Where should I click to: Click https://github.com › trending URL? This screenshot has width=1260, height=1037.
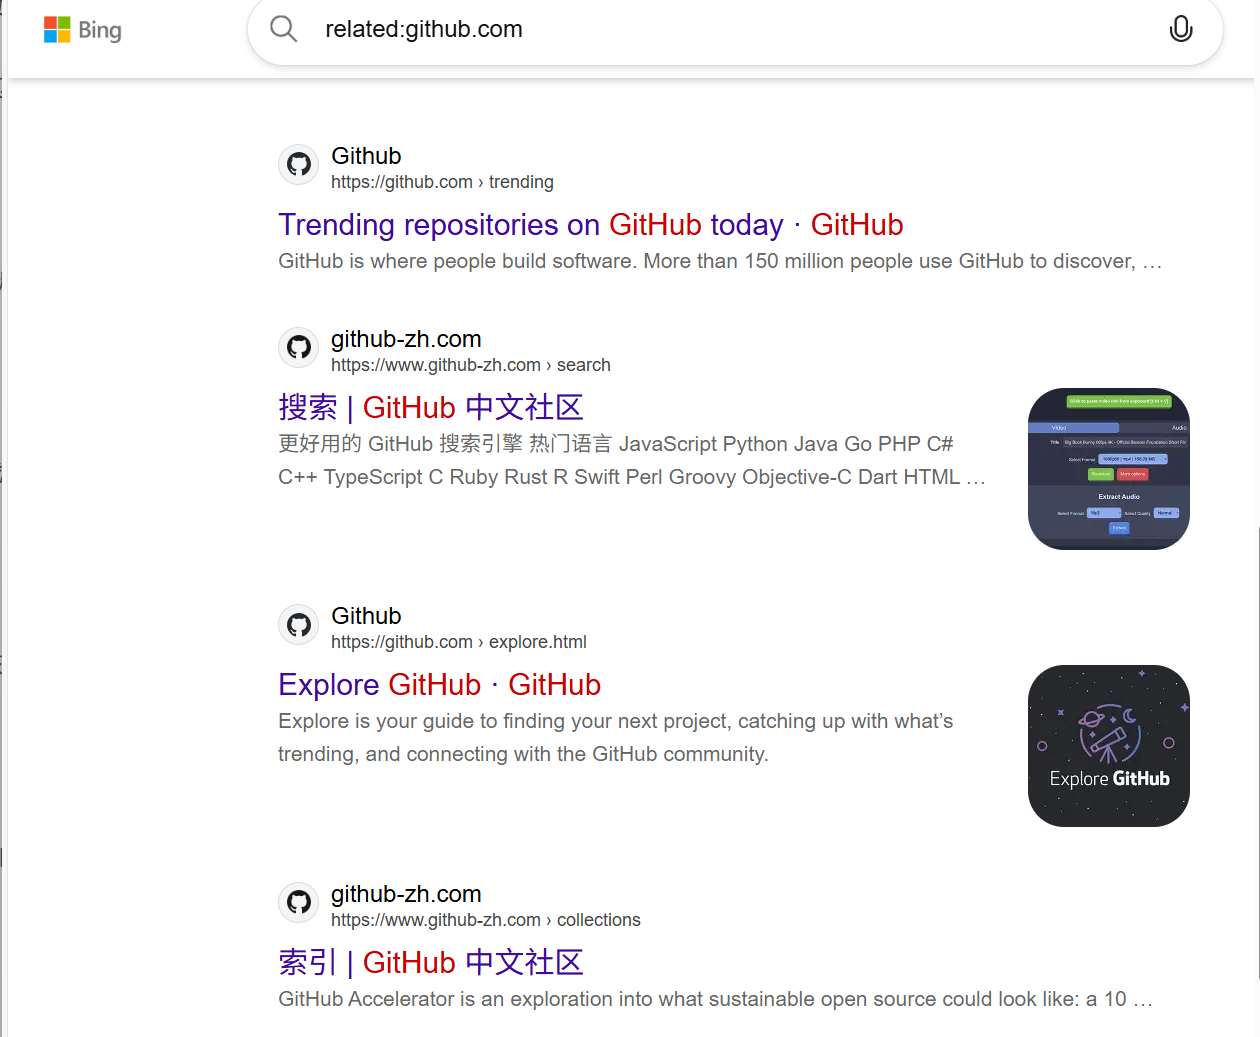pos(442,182)
